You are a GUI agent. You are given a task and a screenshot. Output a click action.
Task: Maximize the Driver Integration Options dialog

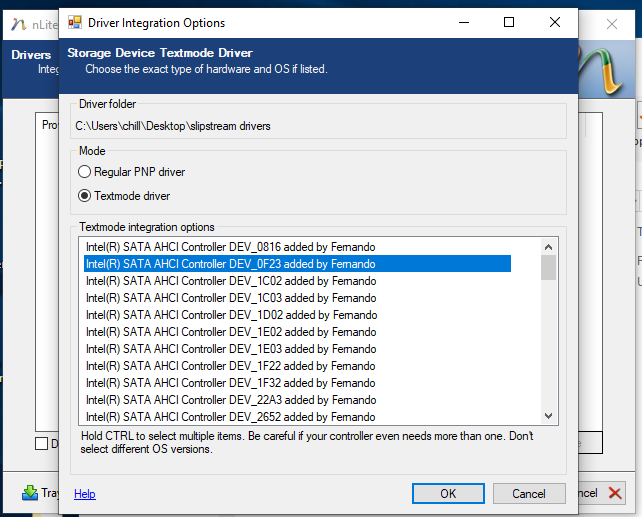click(509, 23)
